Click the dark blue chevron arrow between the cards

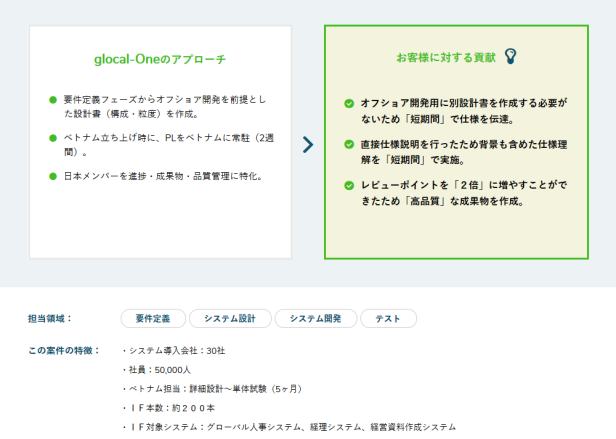308,145
